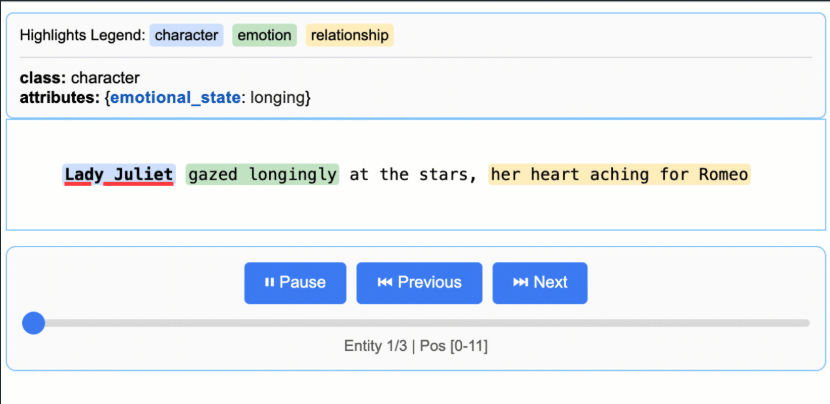Click the class: character label
This screenshot has height=404, width=830.
pyautogui.click(x=80, y=78)
